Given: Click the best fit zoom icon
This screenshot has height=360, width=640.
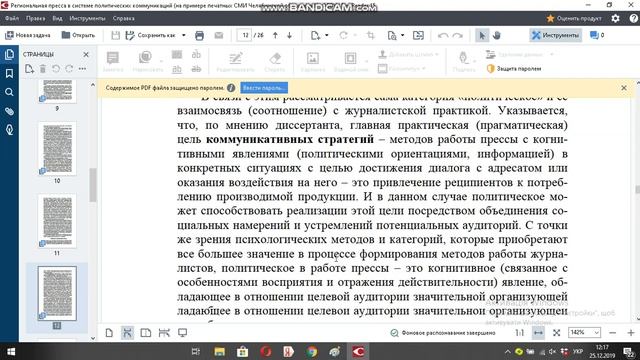Looking at the screenshot, I should [x=556, y=333].
